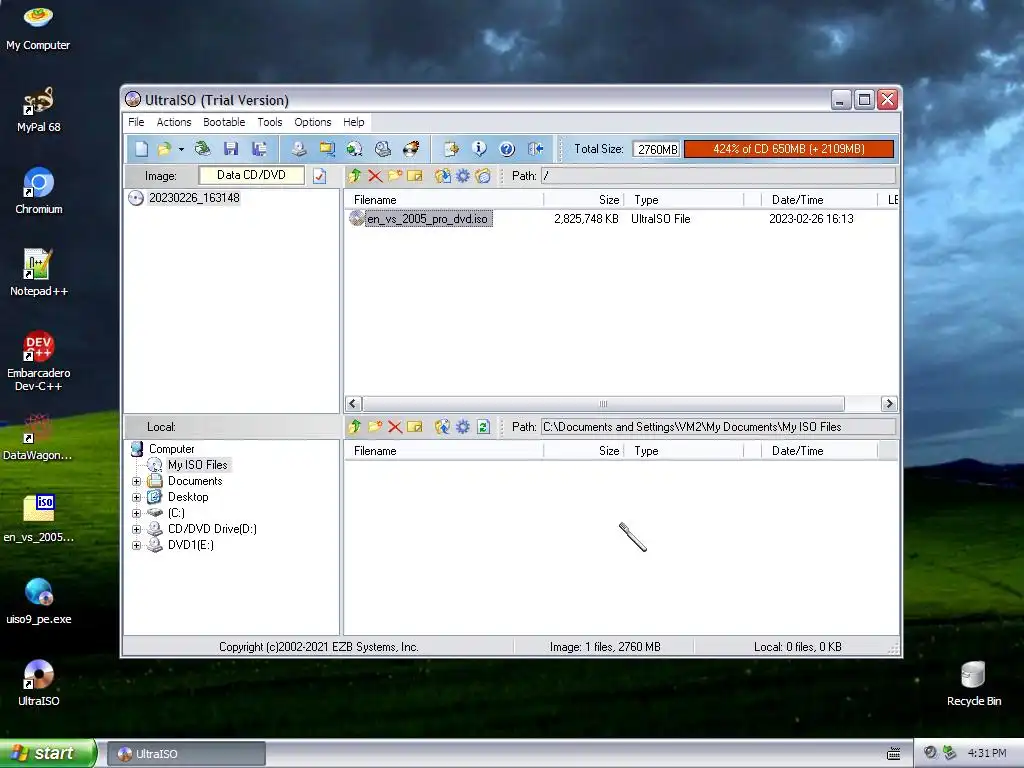Screen dimensions: 1024x768
Task: Click the image properties checkmark icon
Action: coord(319,176)
